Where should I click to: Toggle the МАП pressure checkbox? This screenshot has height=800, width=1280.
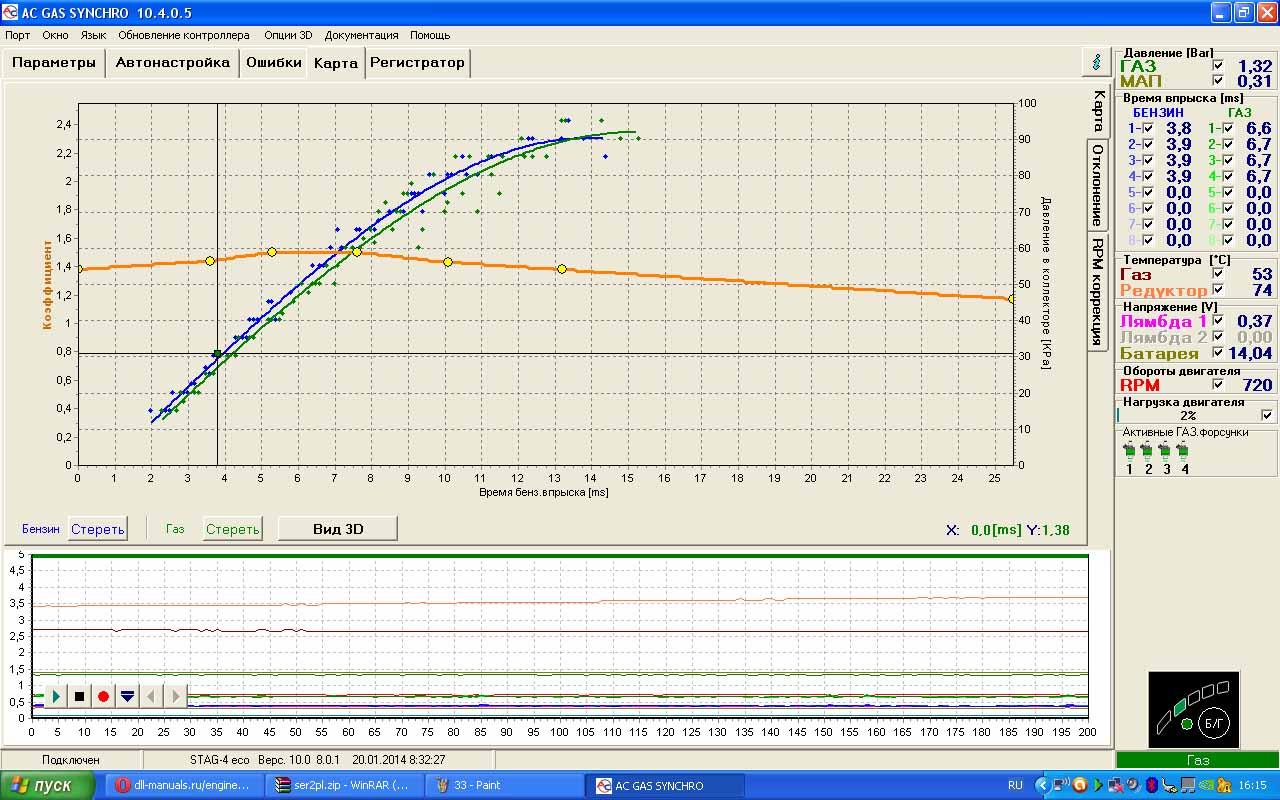(x=1218, y=81)
